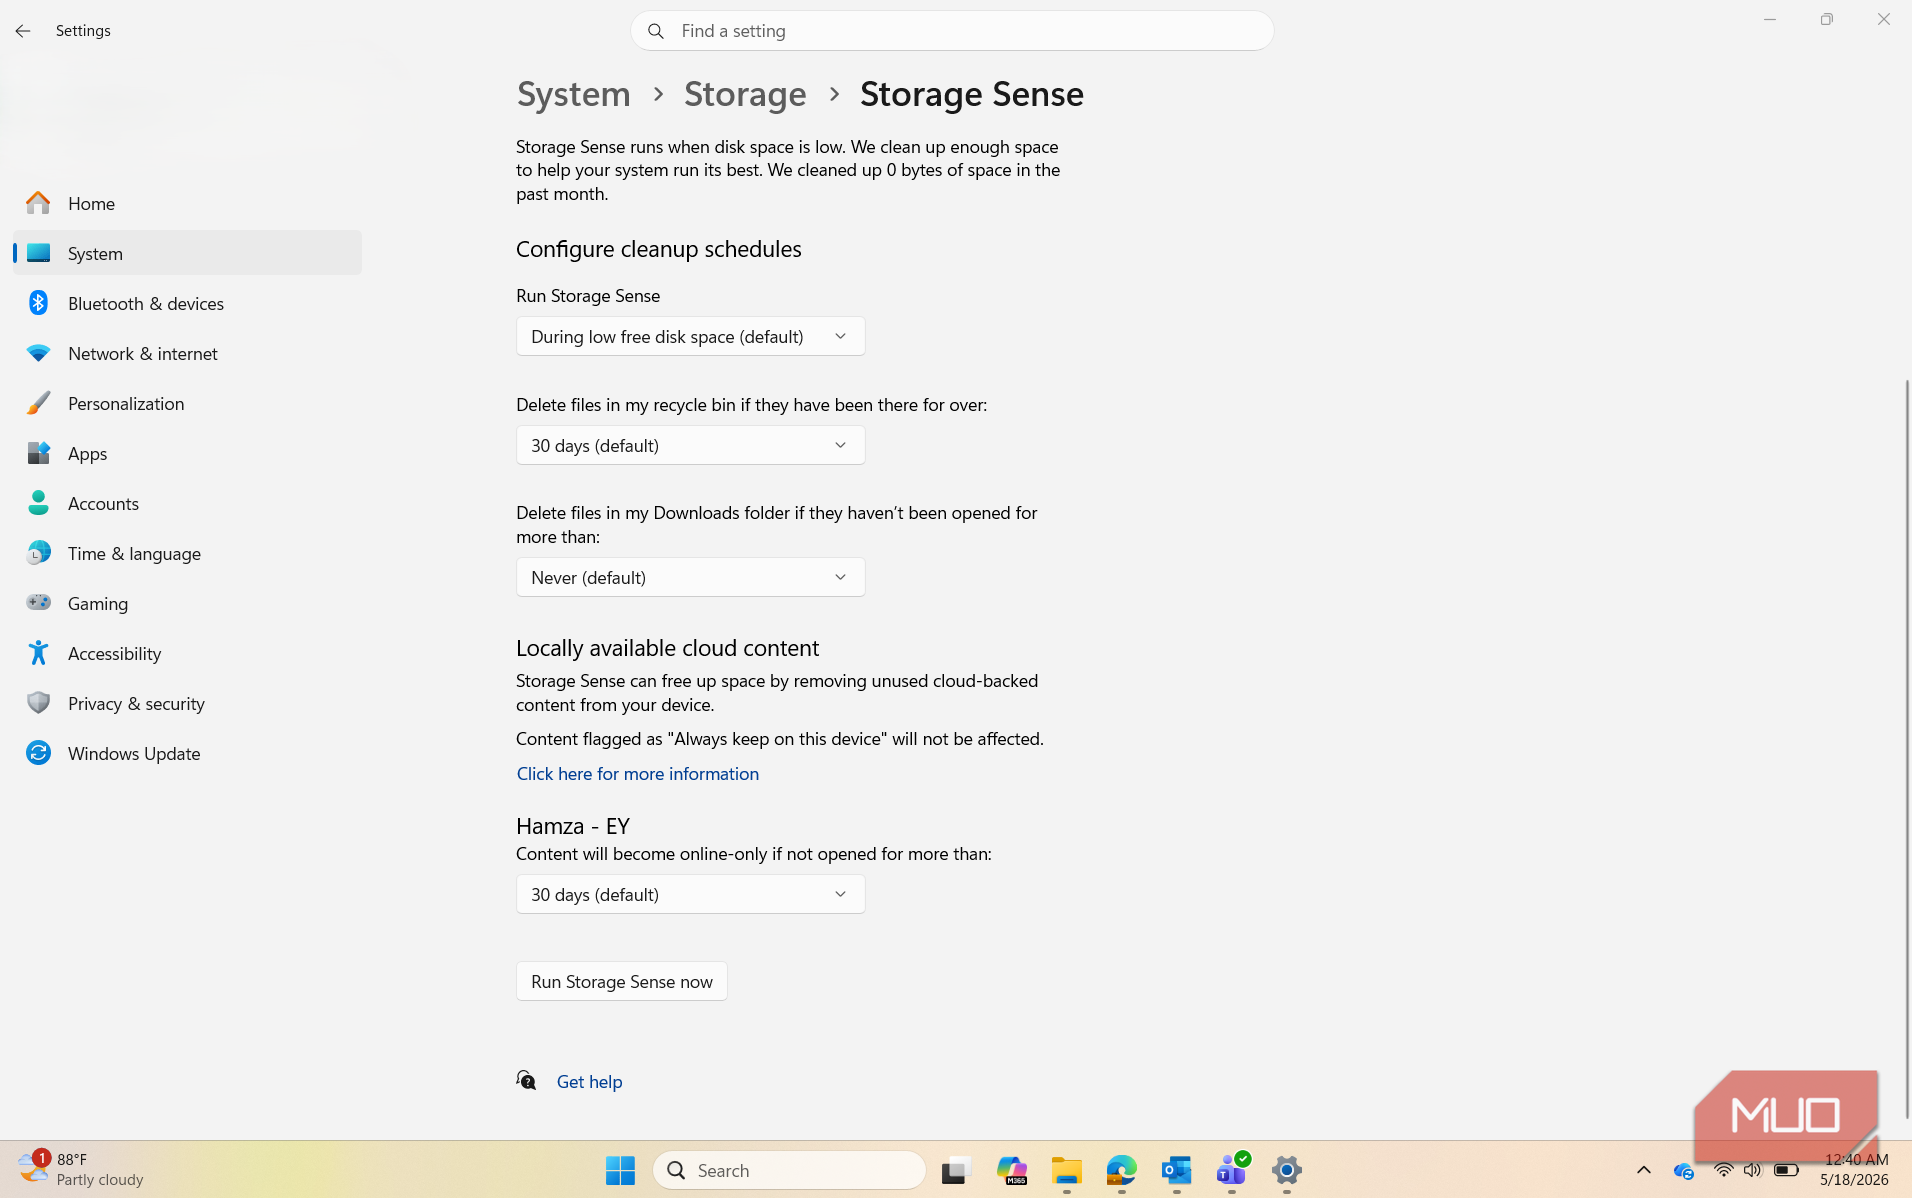
Task: Open Task View on the taskbar
Action: [x=956, y=1170]
